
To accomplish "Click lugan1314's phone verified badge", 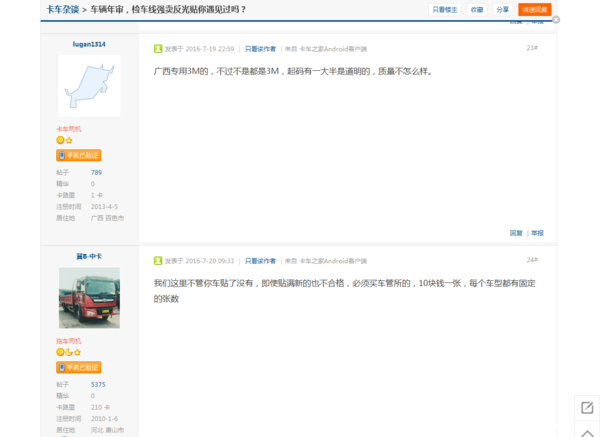I will coord(79,155).
